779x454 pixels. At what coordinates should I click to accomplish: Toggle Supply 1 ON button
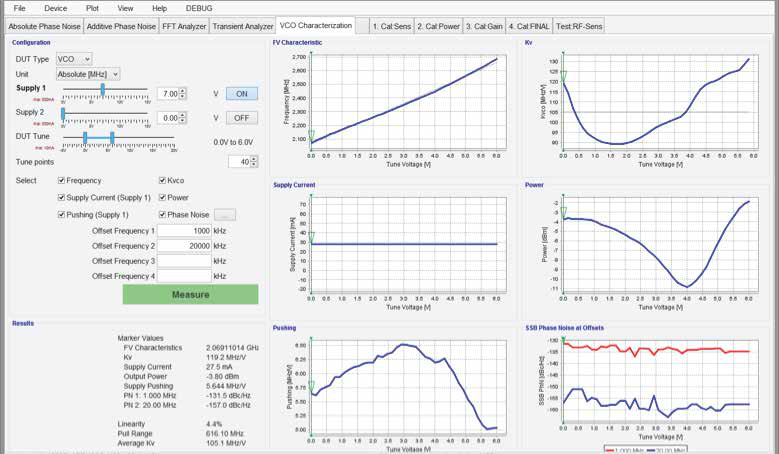[x=242, y=94]
